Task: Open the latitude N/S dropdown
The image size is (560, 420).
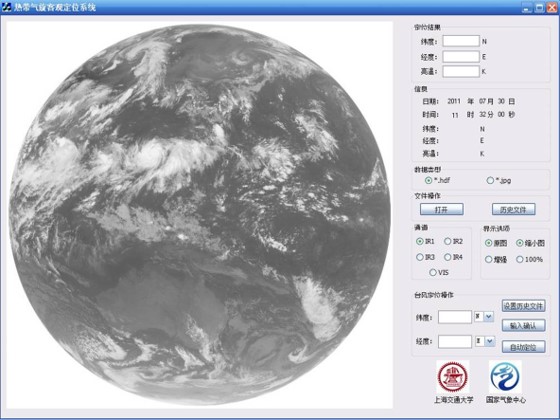Action: [x=489, y=316]
